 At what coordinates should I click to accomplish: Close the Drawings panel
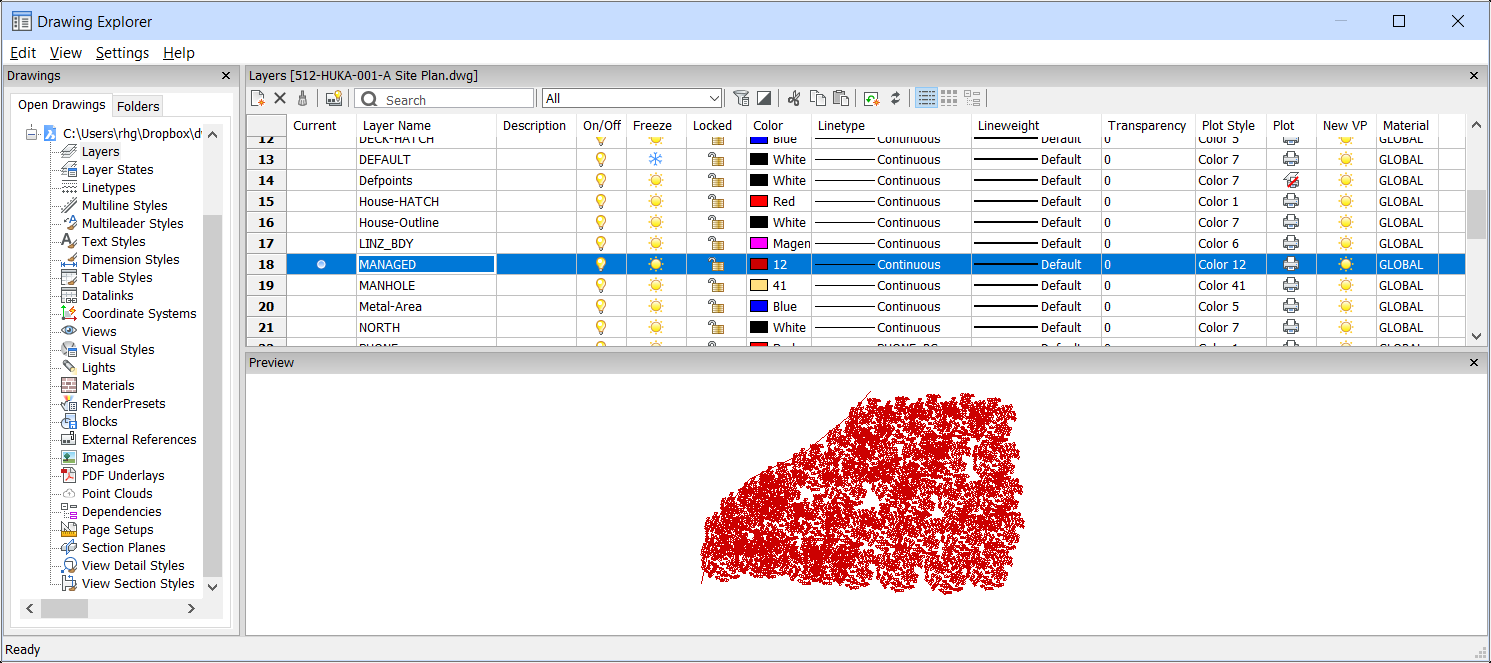pyautogui.click(x=226, y=76)
